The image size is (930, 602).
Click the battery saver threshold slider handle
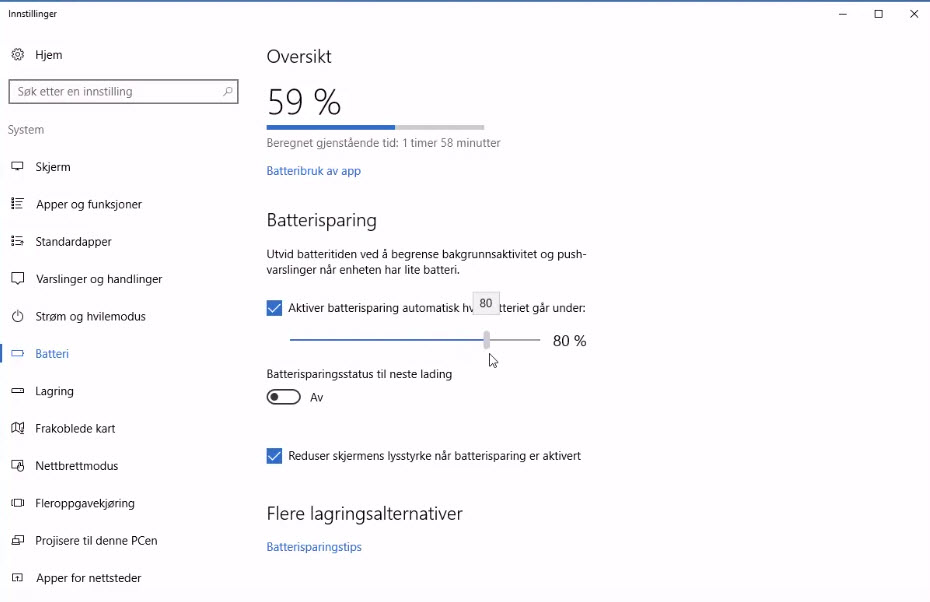coord(487,340)
